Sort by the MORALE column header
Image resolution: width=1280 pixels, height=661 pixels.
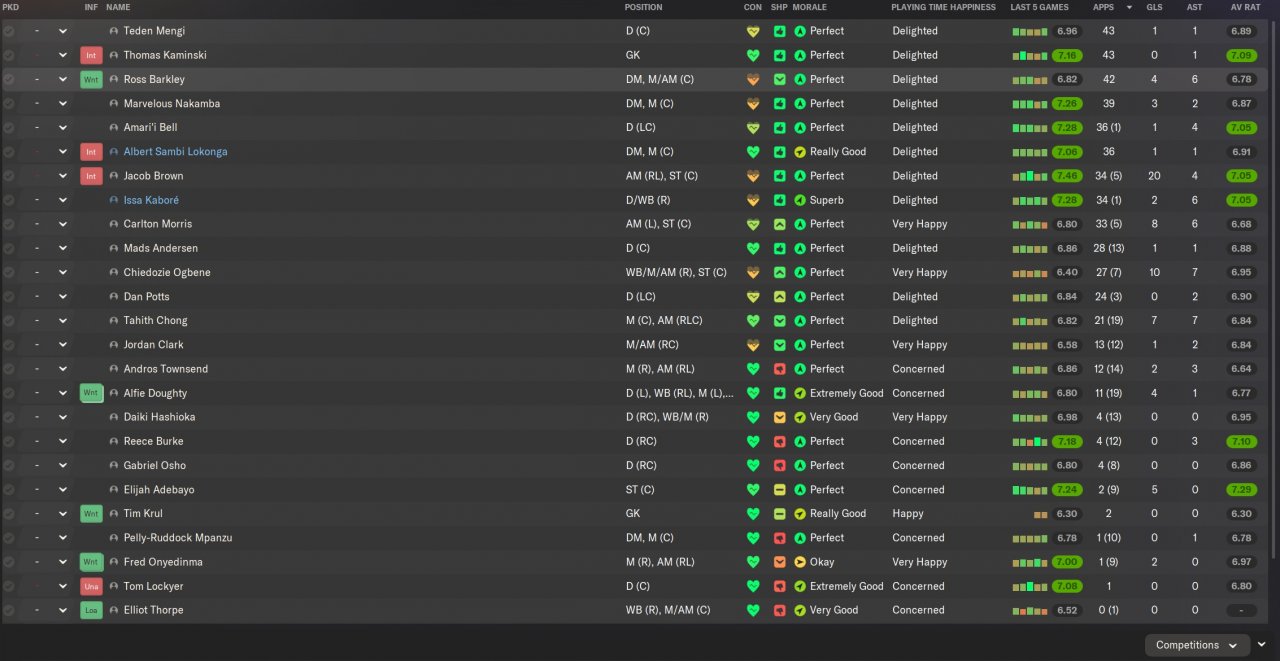[810, 7]
